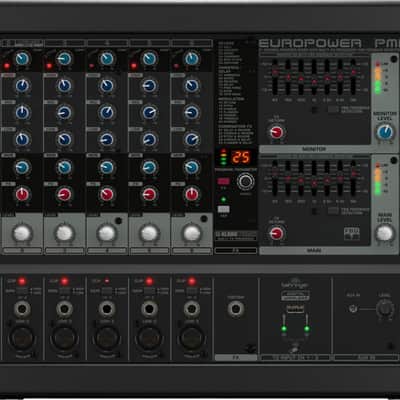Click the first band slider of the Monitor EQ

pos(275,77)
